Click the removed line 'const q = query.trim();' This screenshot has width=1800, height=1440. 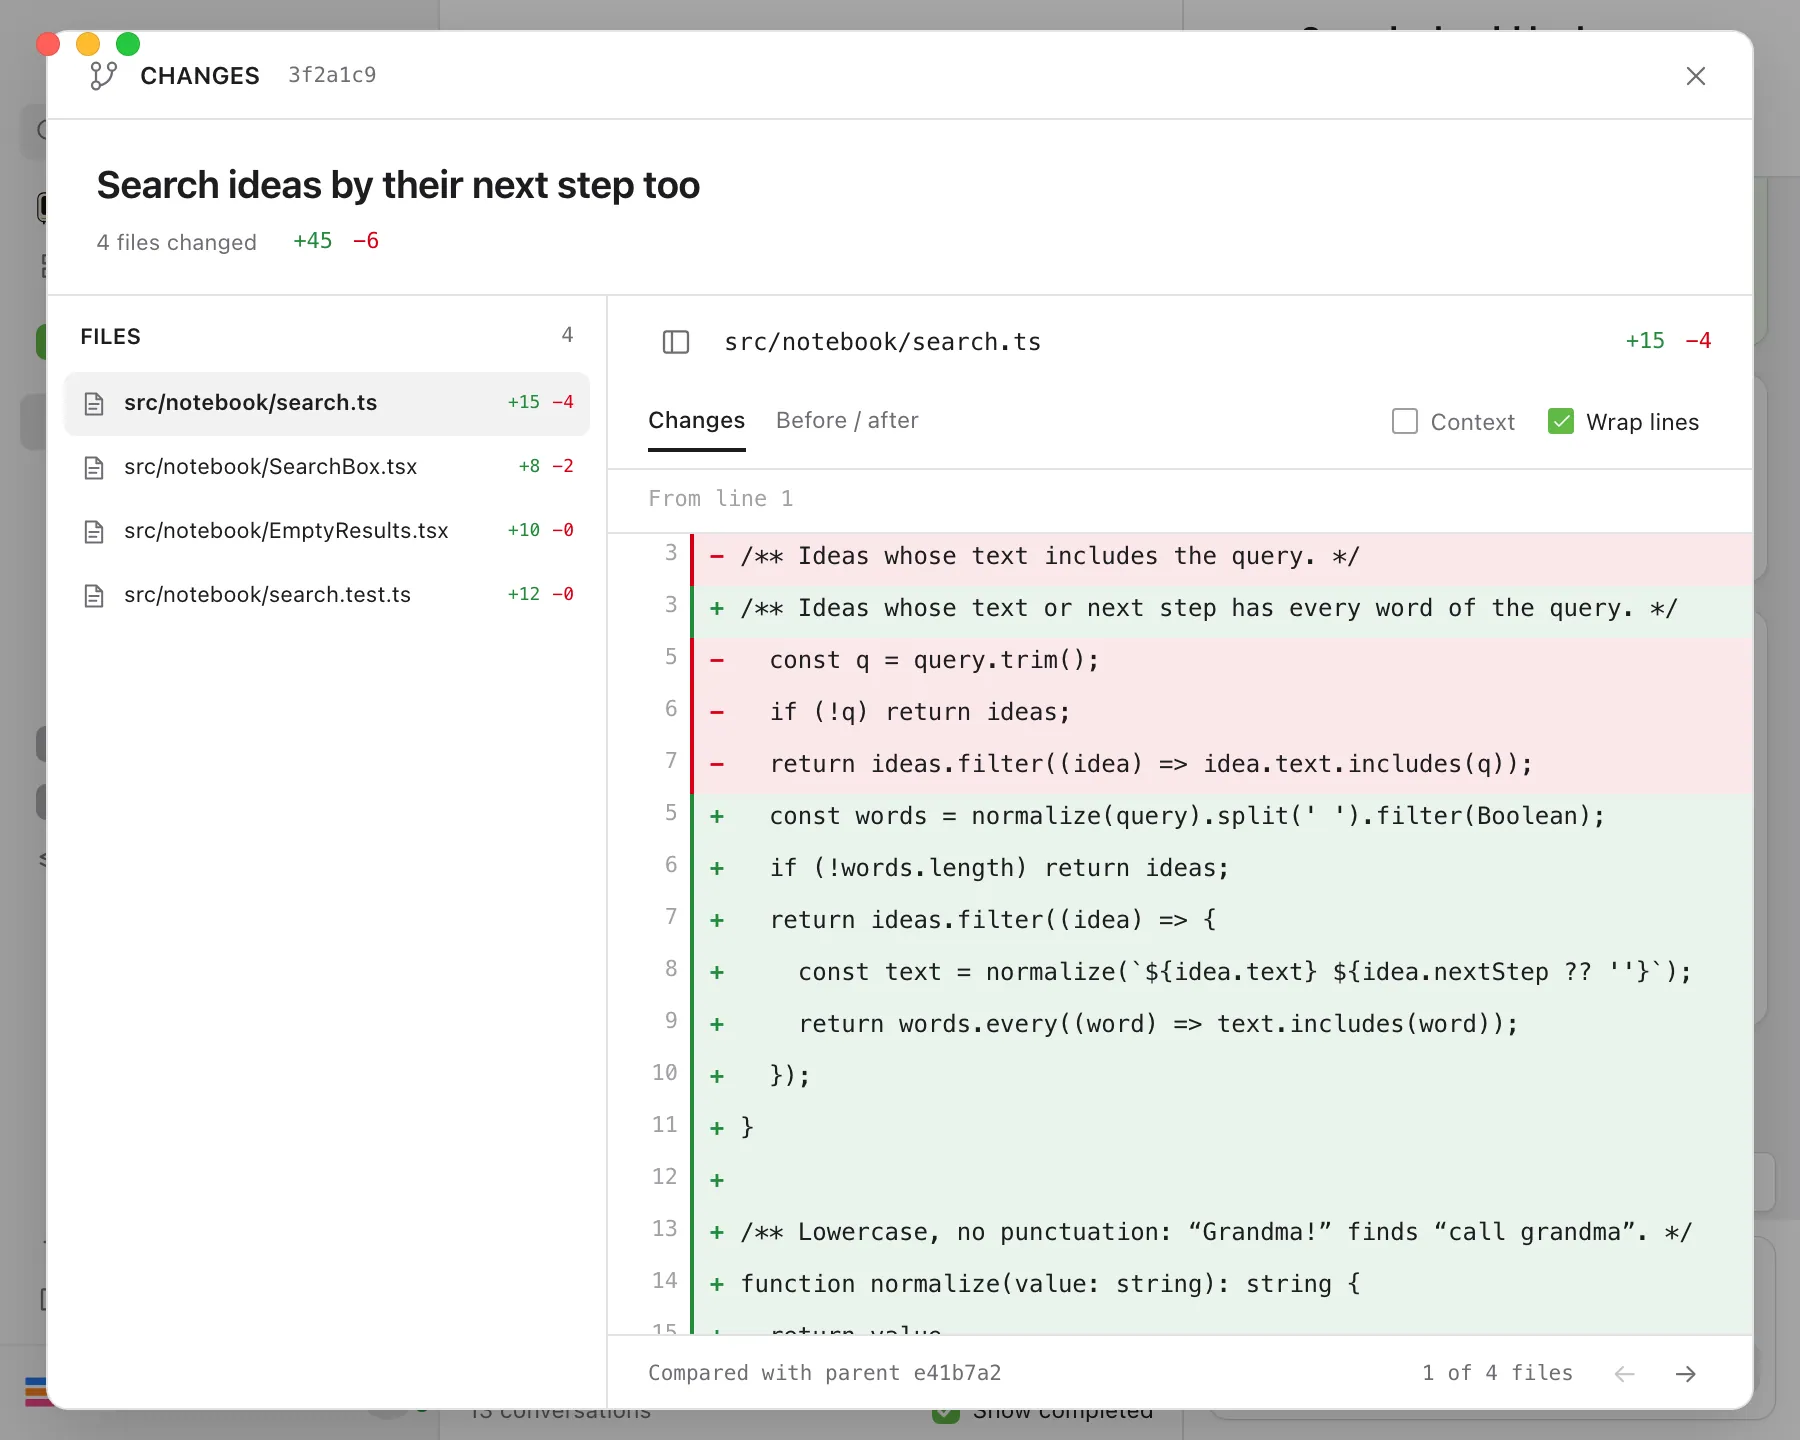(x=1180, y=660)
